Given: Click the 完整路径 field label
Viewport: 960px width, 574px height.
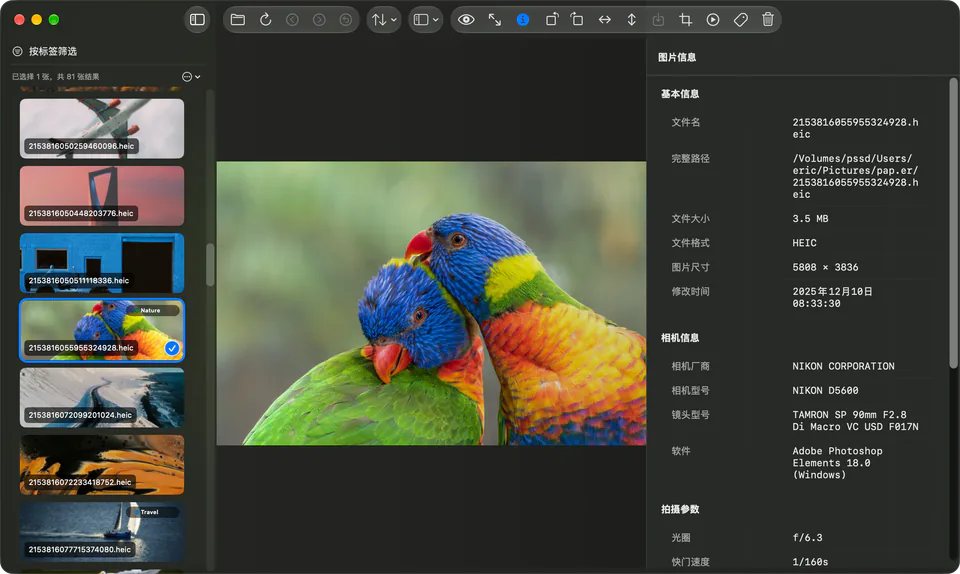Looking at the screenshot, I should [690, 158].
